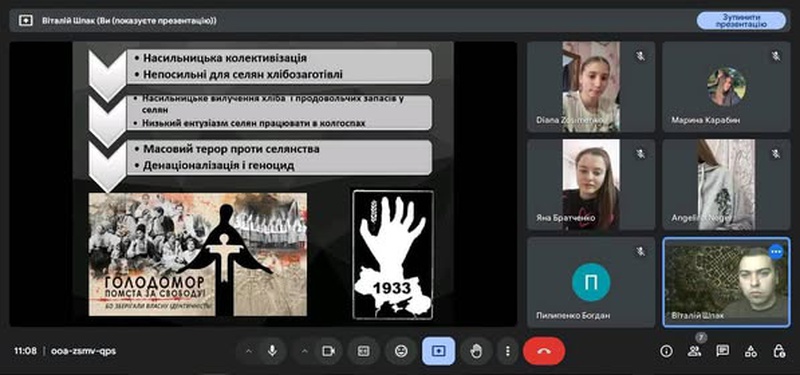
Task: End the call with red button
Action: pyautogui.click(x=544, y=351)
